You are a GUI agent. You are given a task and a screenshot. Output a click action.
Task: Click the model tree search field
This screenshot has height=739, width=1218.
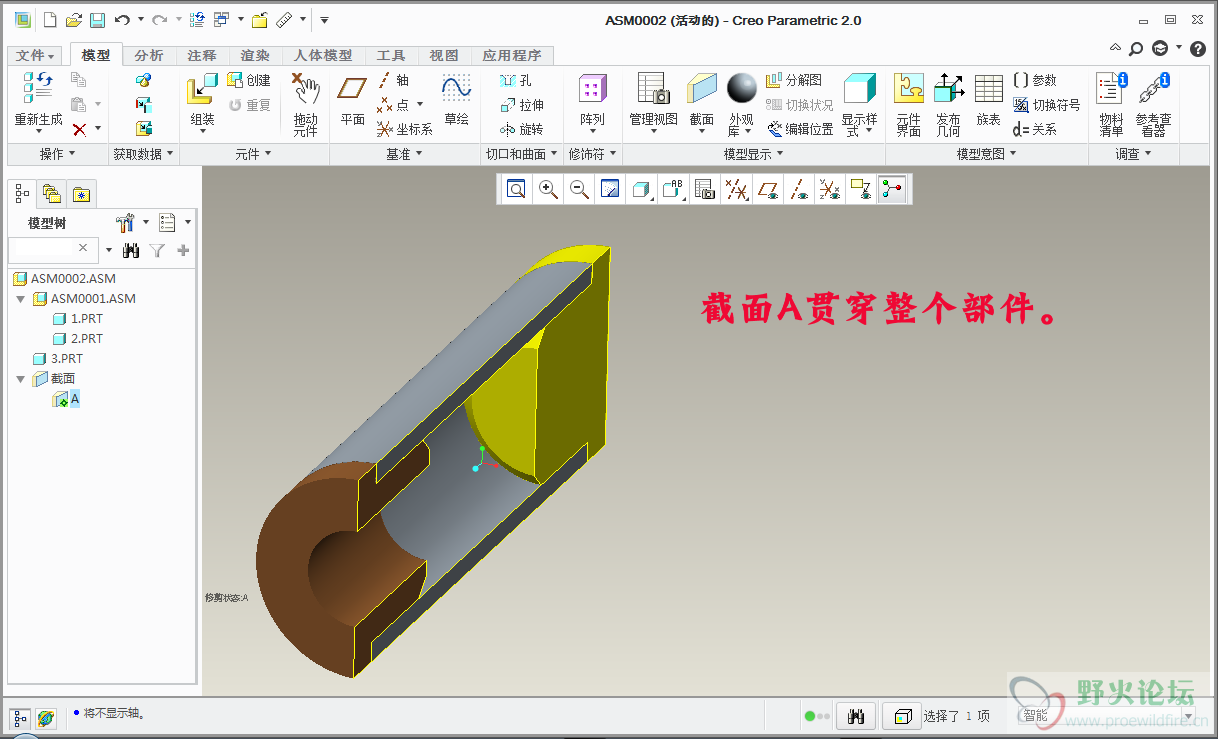tap(53, 249)
